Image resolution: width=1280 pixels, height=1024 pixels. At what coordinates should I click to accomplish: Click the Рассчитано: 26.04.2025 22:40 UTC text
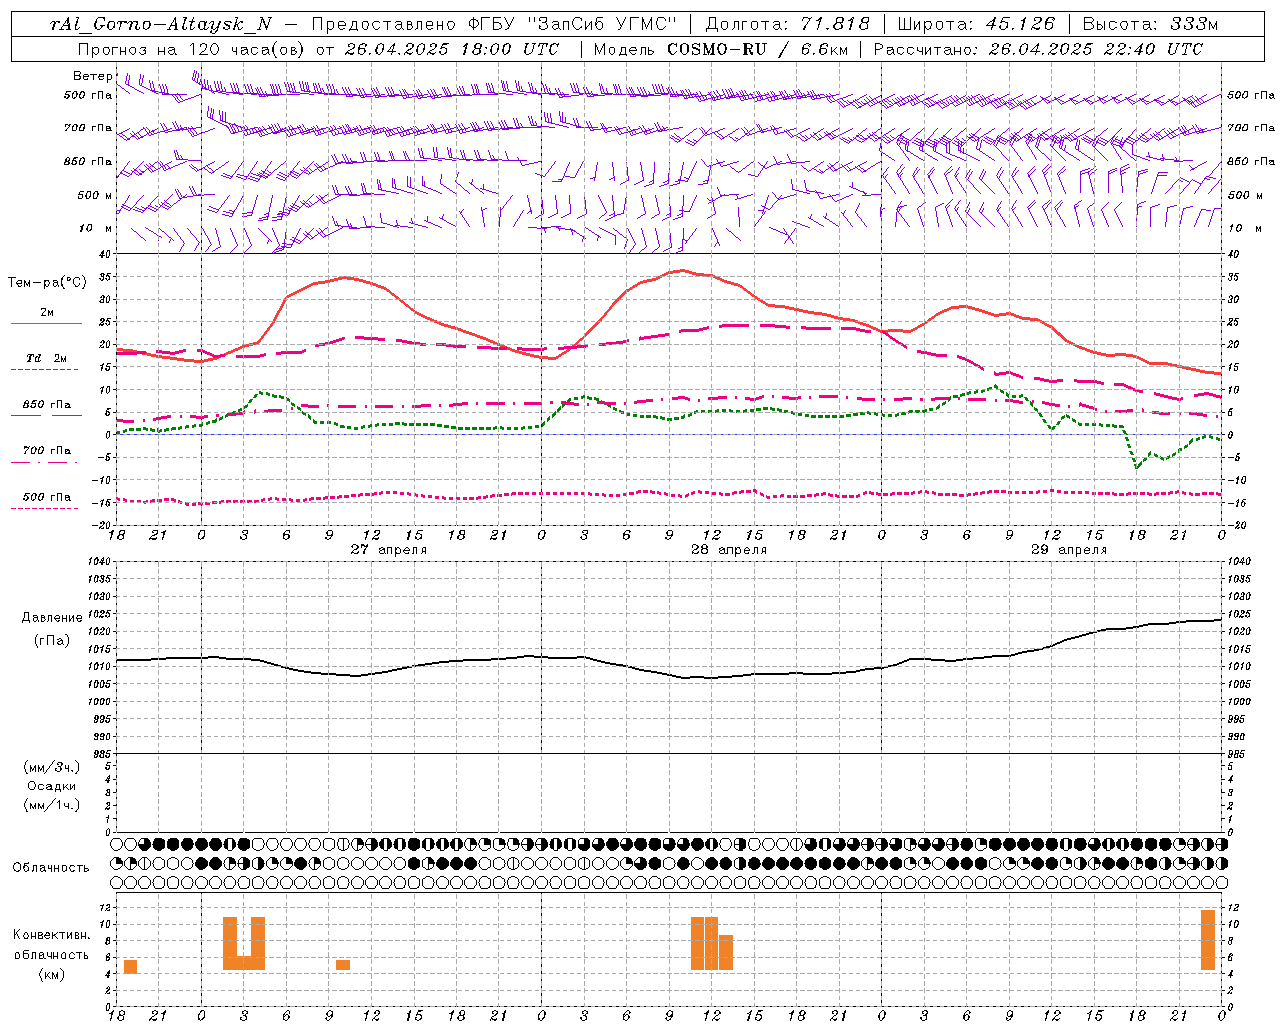[x=1038, y=49]
